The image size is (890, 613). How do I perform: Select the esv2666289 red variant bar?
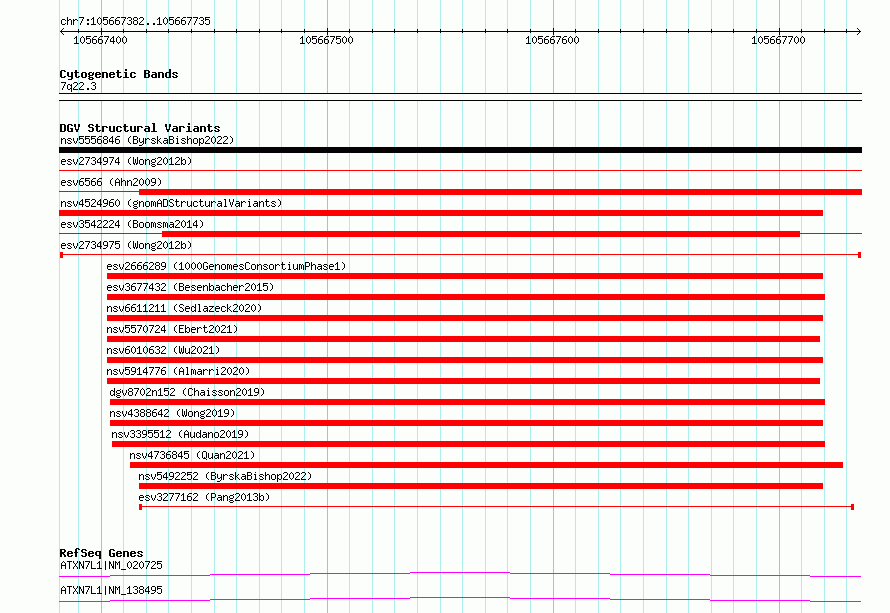[465, 276]
